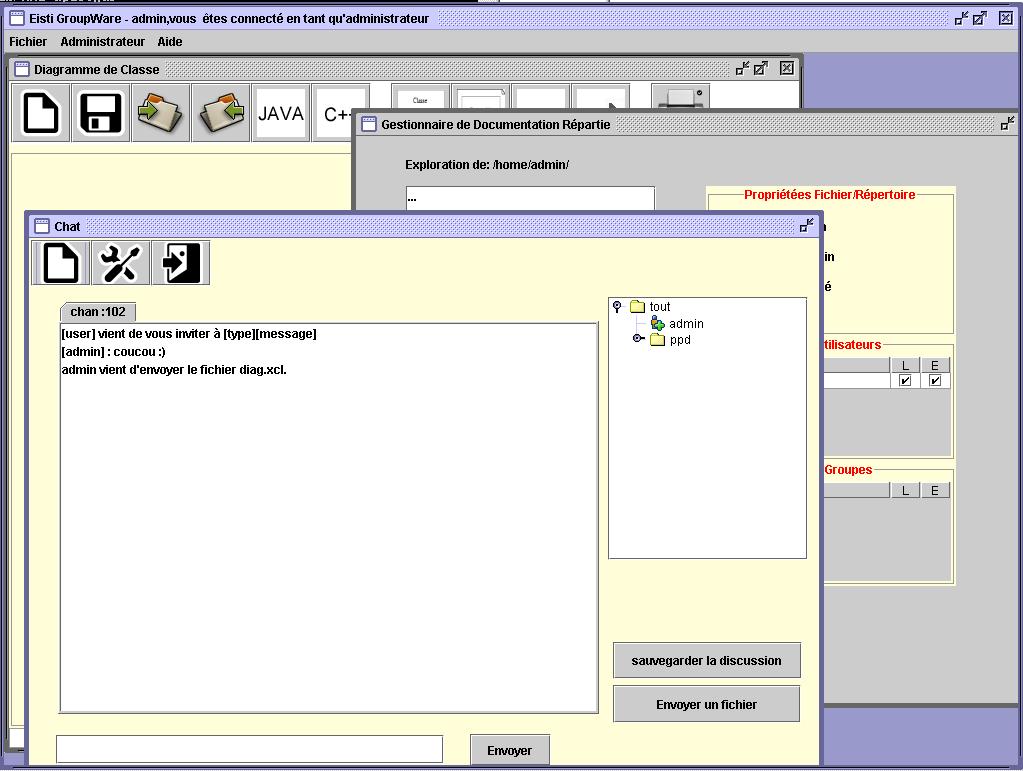
Task: Click new diagram icon in Diagramme de Classe
Action: click(41, 113)
